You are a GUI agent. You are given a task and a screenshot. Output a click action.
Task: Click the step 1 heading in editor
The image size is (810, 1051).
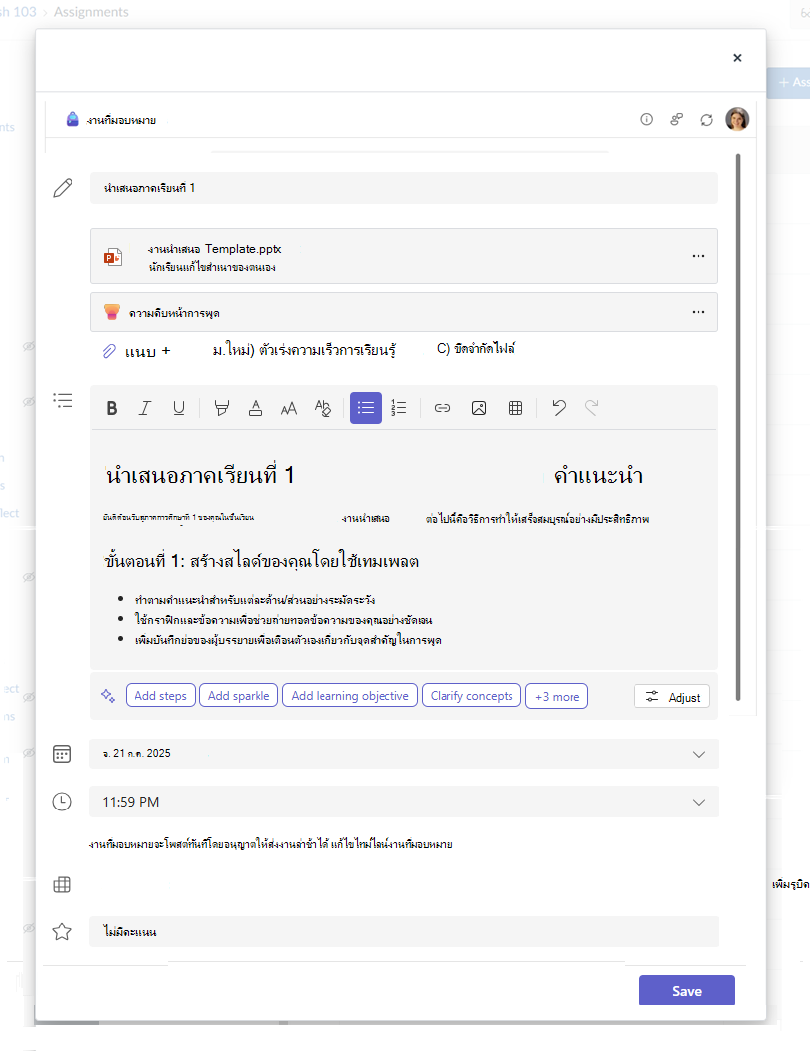click(x=262, y=561)
